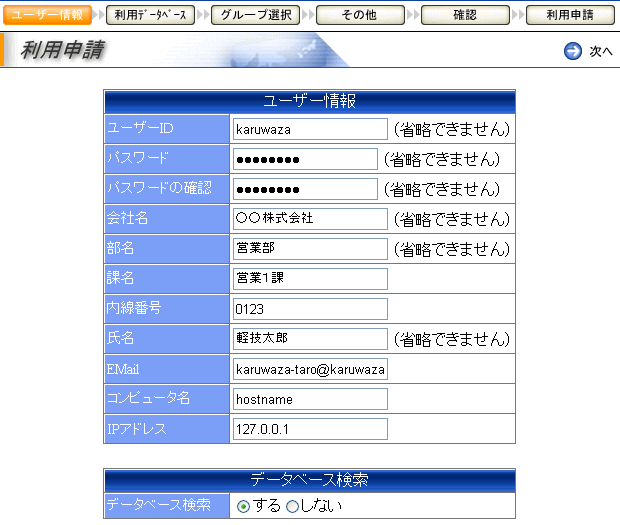Image resolution: width=620 pixels, height=525 pixels.
Task: Switch to the グループ選択 step
Action: click(255, 15)
